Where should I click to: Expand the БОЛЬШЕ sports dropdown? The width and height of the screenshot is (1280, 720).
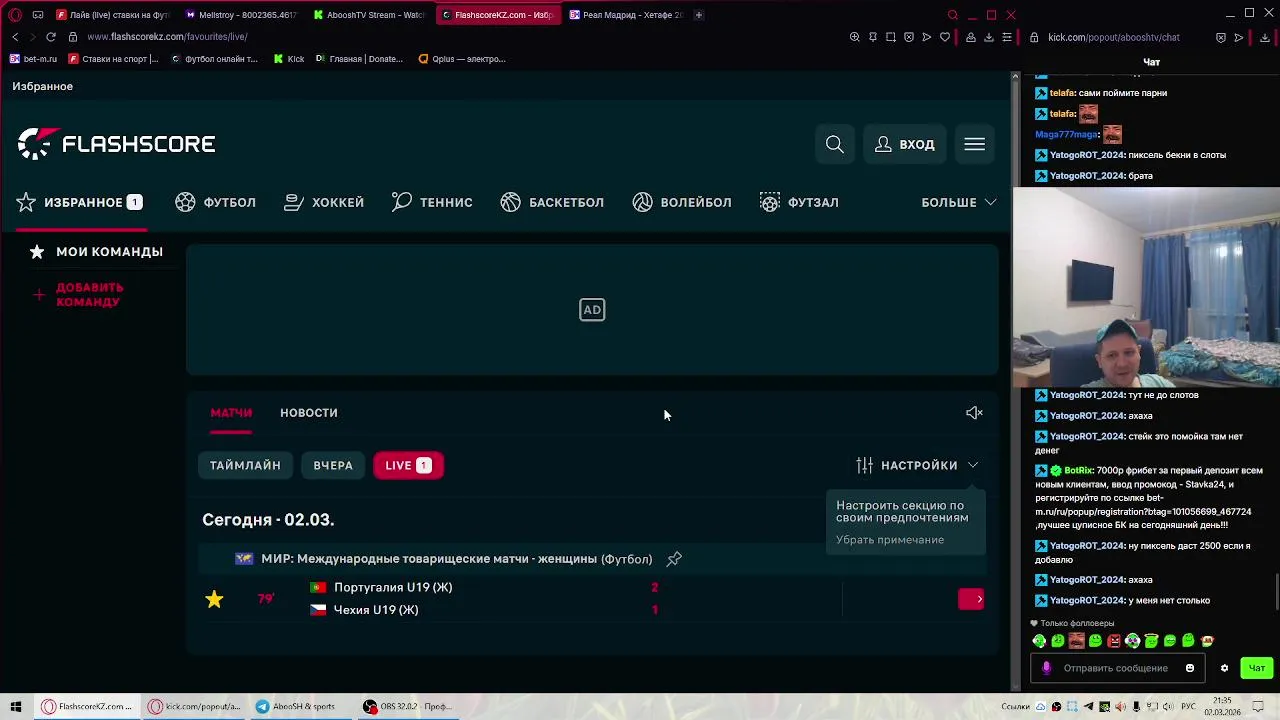tap(958, 202)
